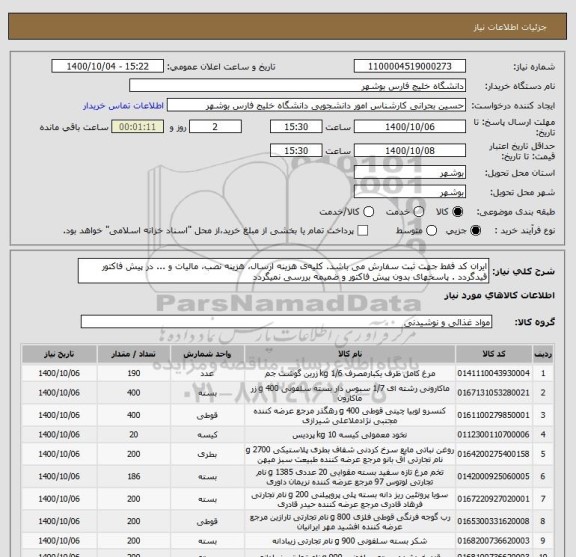Choose the متوسط purchase type radio
Image resolution: width=576 pixels, height=557 pixels.
431,231
